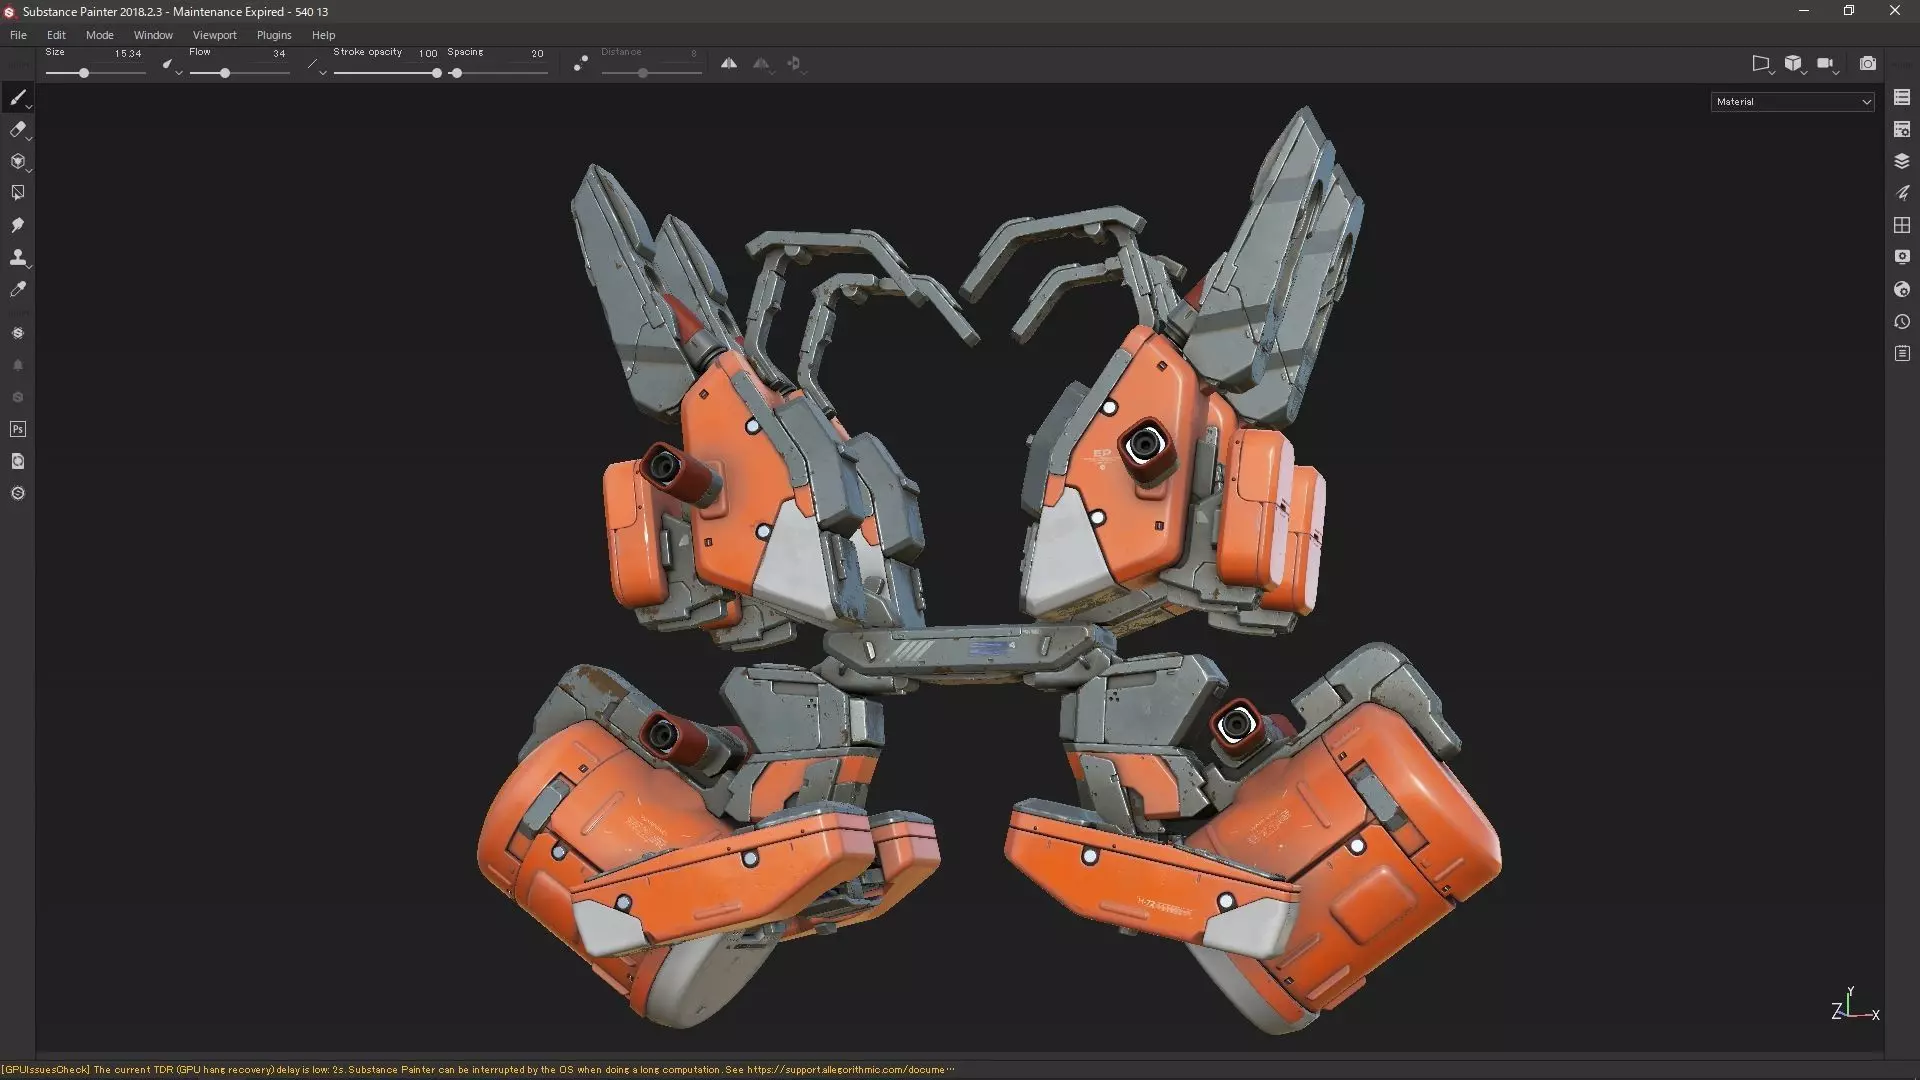Expand the Eraser tool options arrow
Screen dimensions: 1920x1080
tap(29, 139)
